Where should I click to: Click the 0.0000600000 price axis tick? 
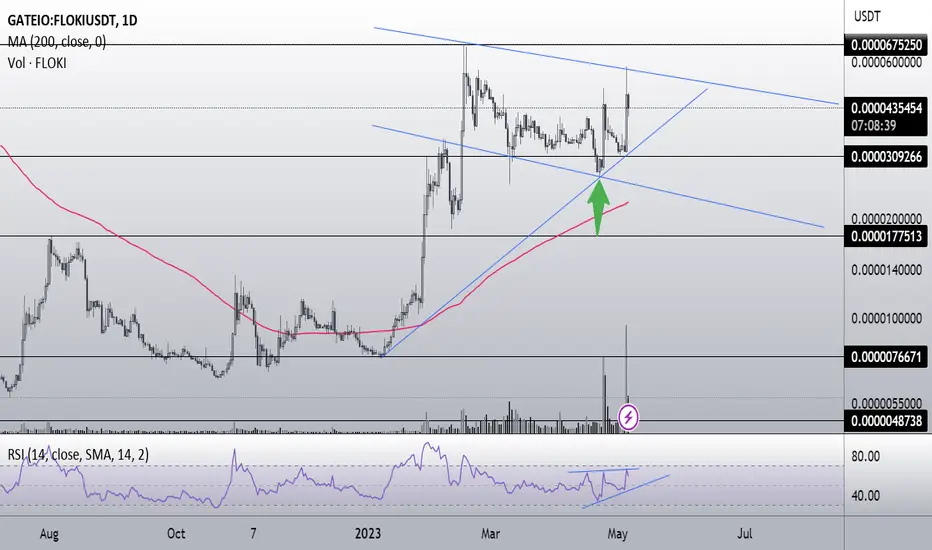point(886,62)
